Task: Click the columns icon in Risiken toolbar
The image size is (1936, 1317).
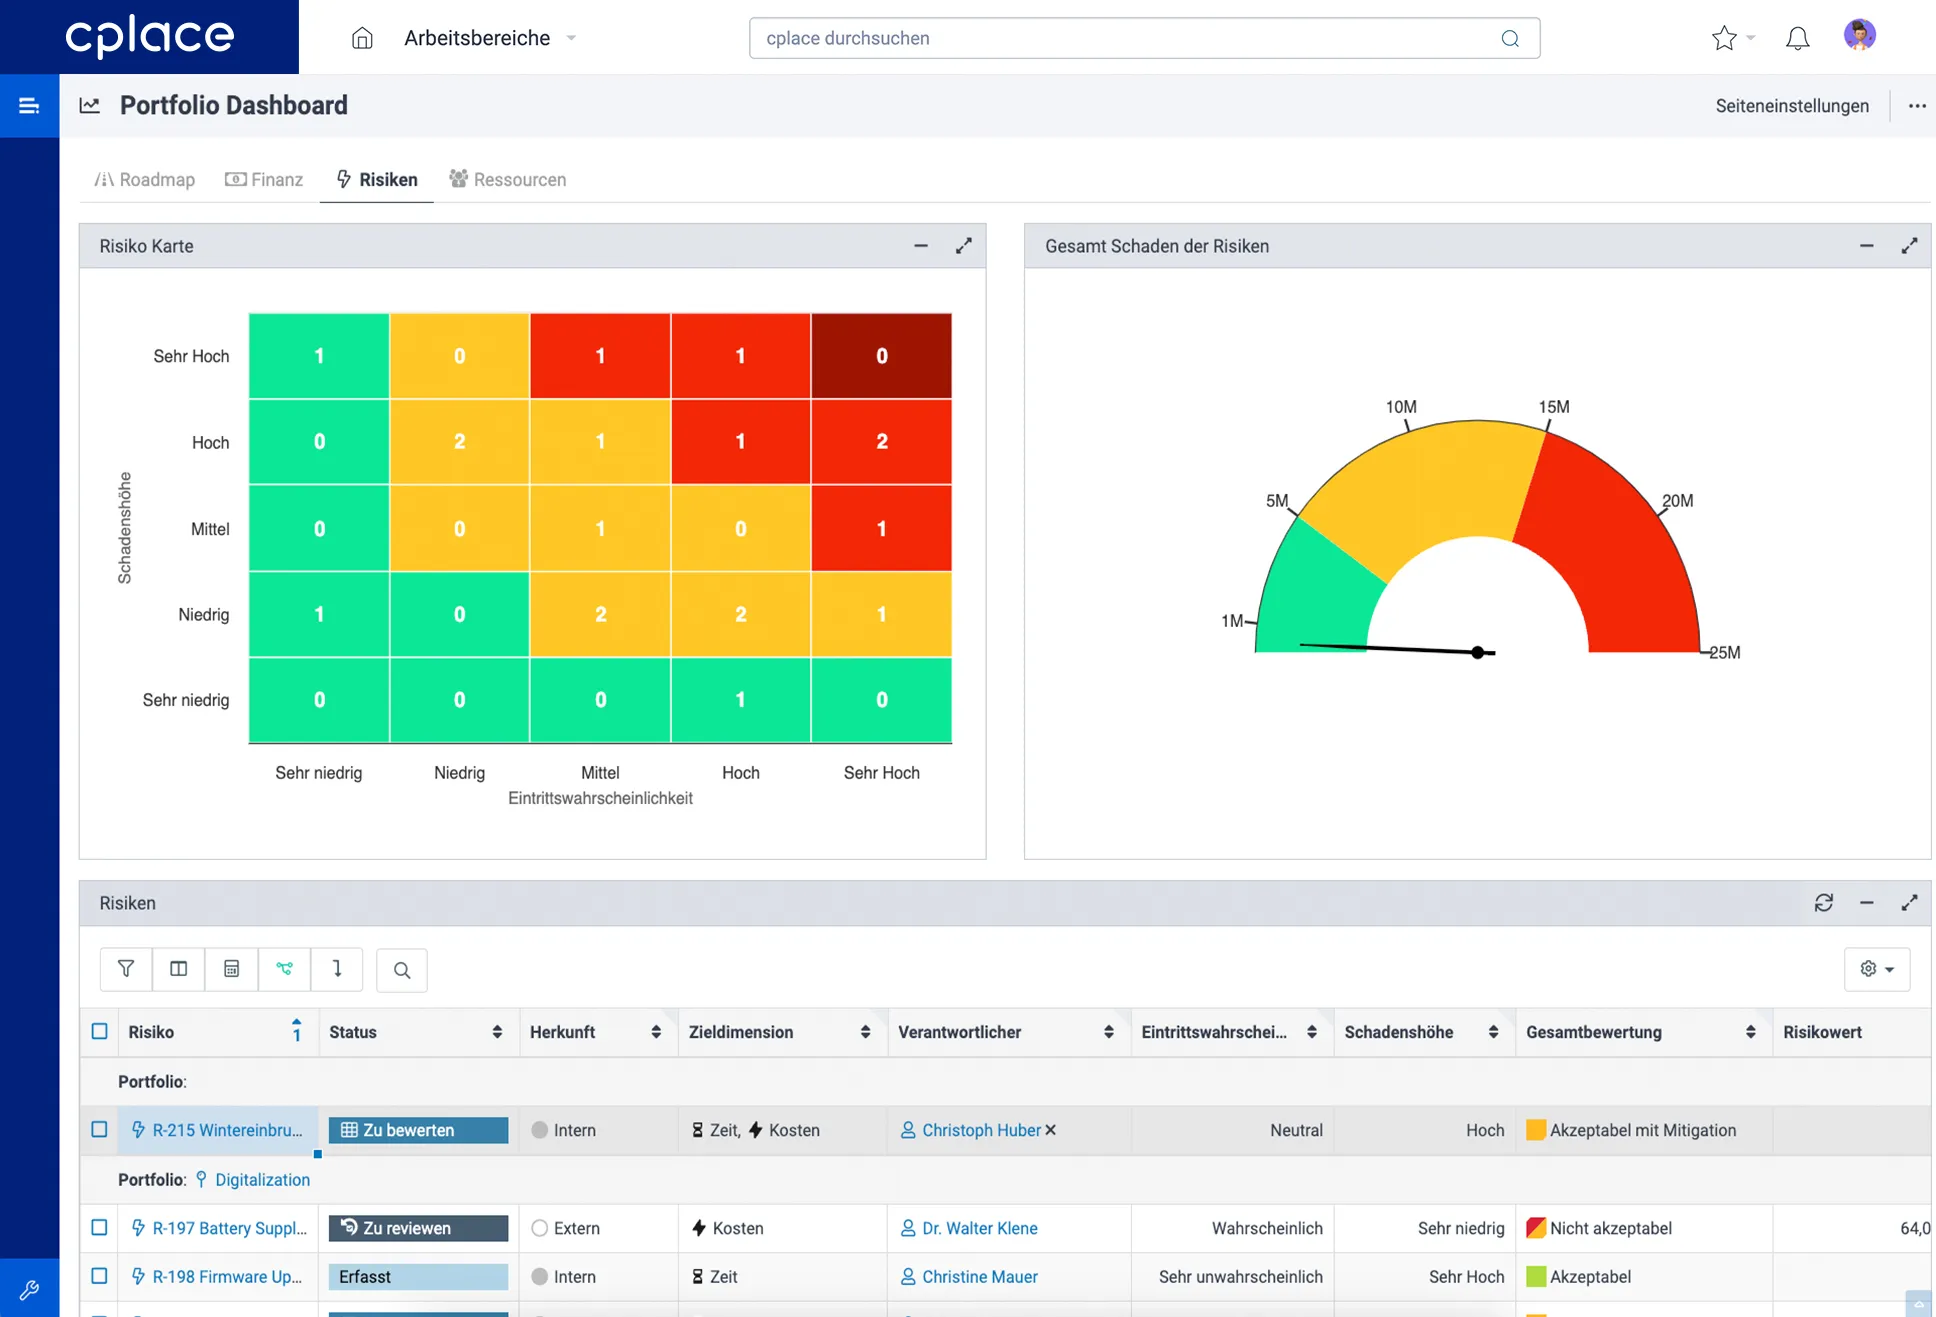Action: click(179, 969)
